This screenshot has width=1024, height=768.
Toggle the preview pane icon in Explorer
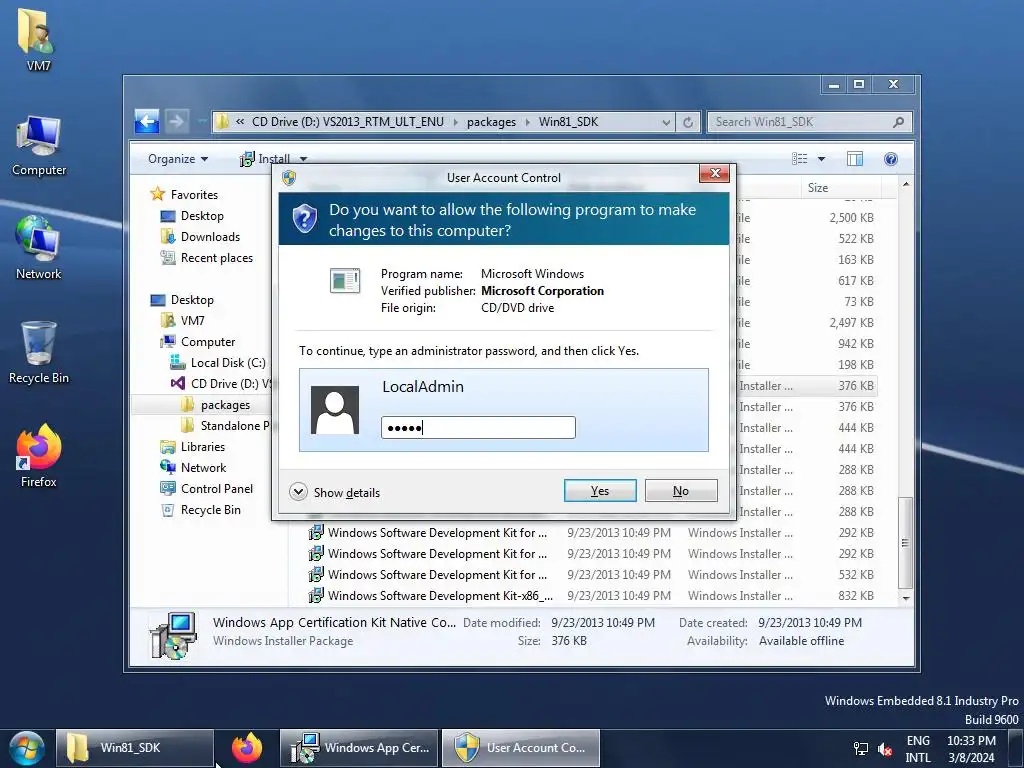click(x=855, y=159)
